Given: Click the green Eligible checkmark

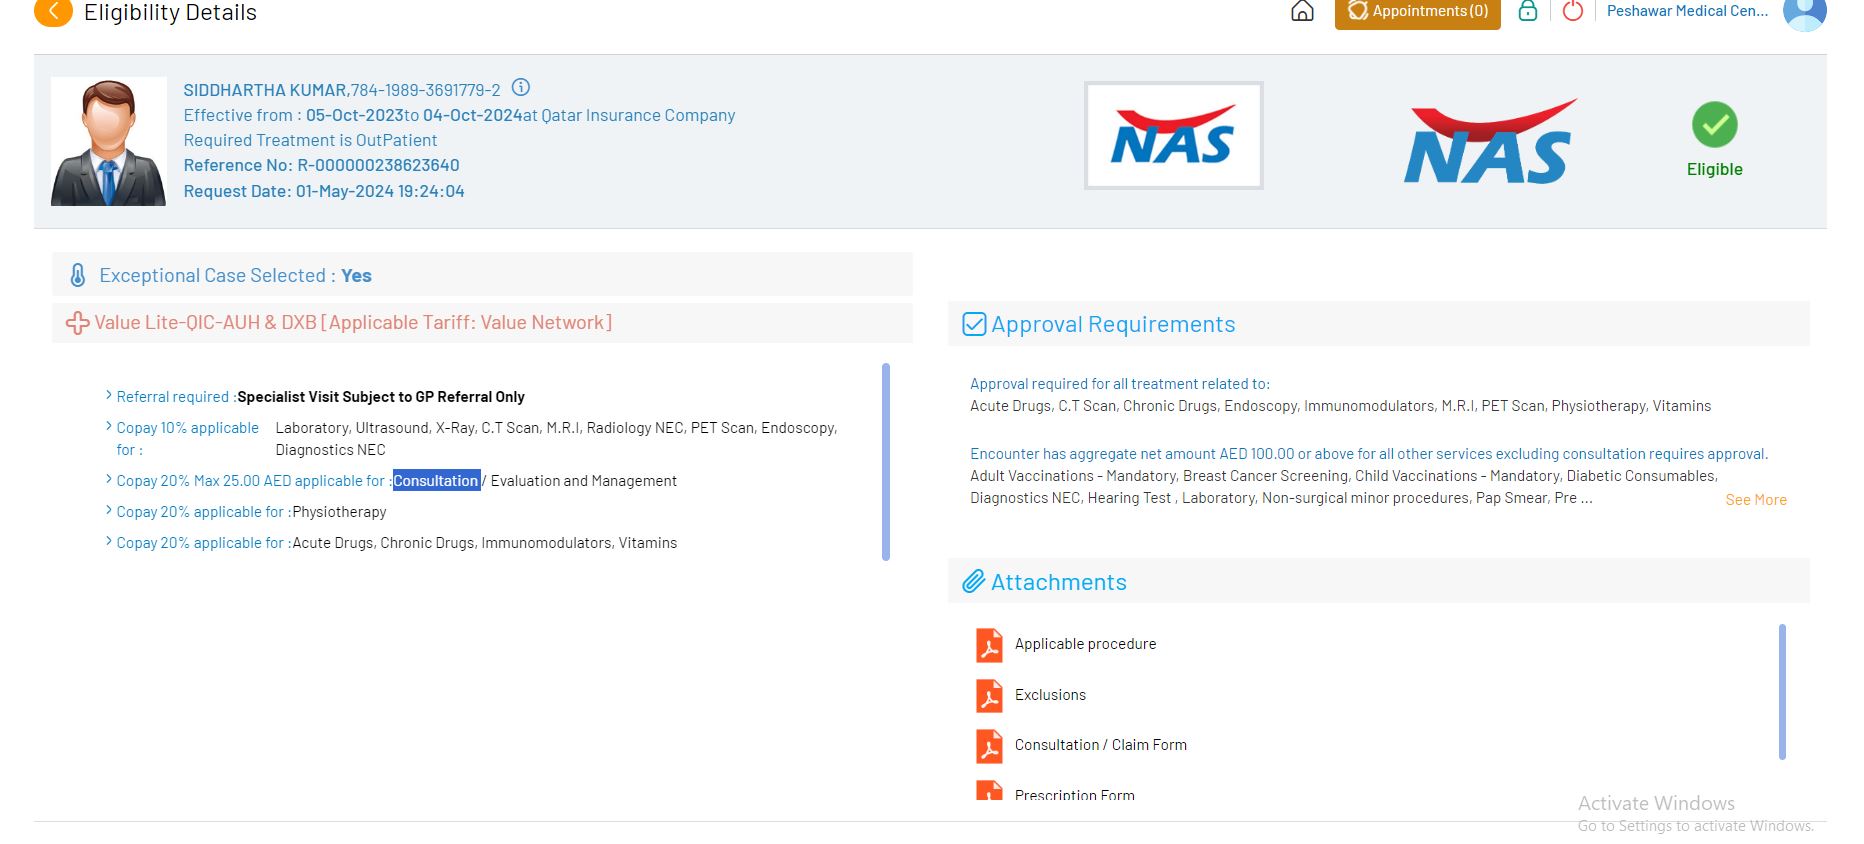Looking at the screenshot, I should 1714,125.
